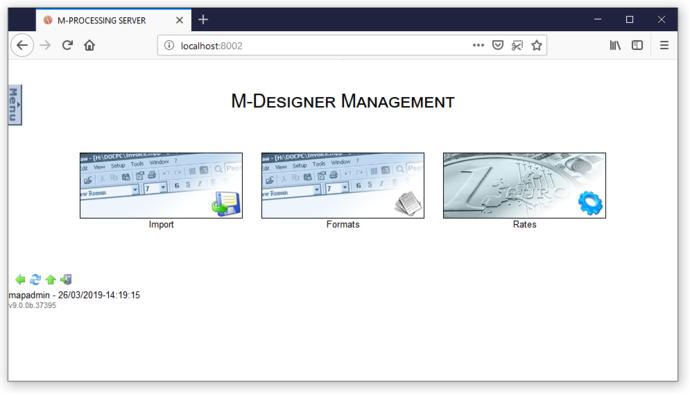Image resolution: width=690 pixels, height=394 pixels.
Task: Click the green back arrow icon in page footer
Action: pos(20,280)
